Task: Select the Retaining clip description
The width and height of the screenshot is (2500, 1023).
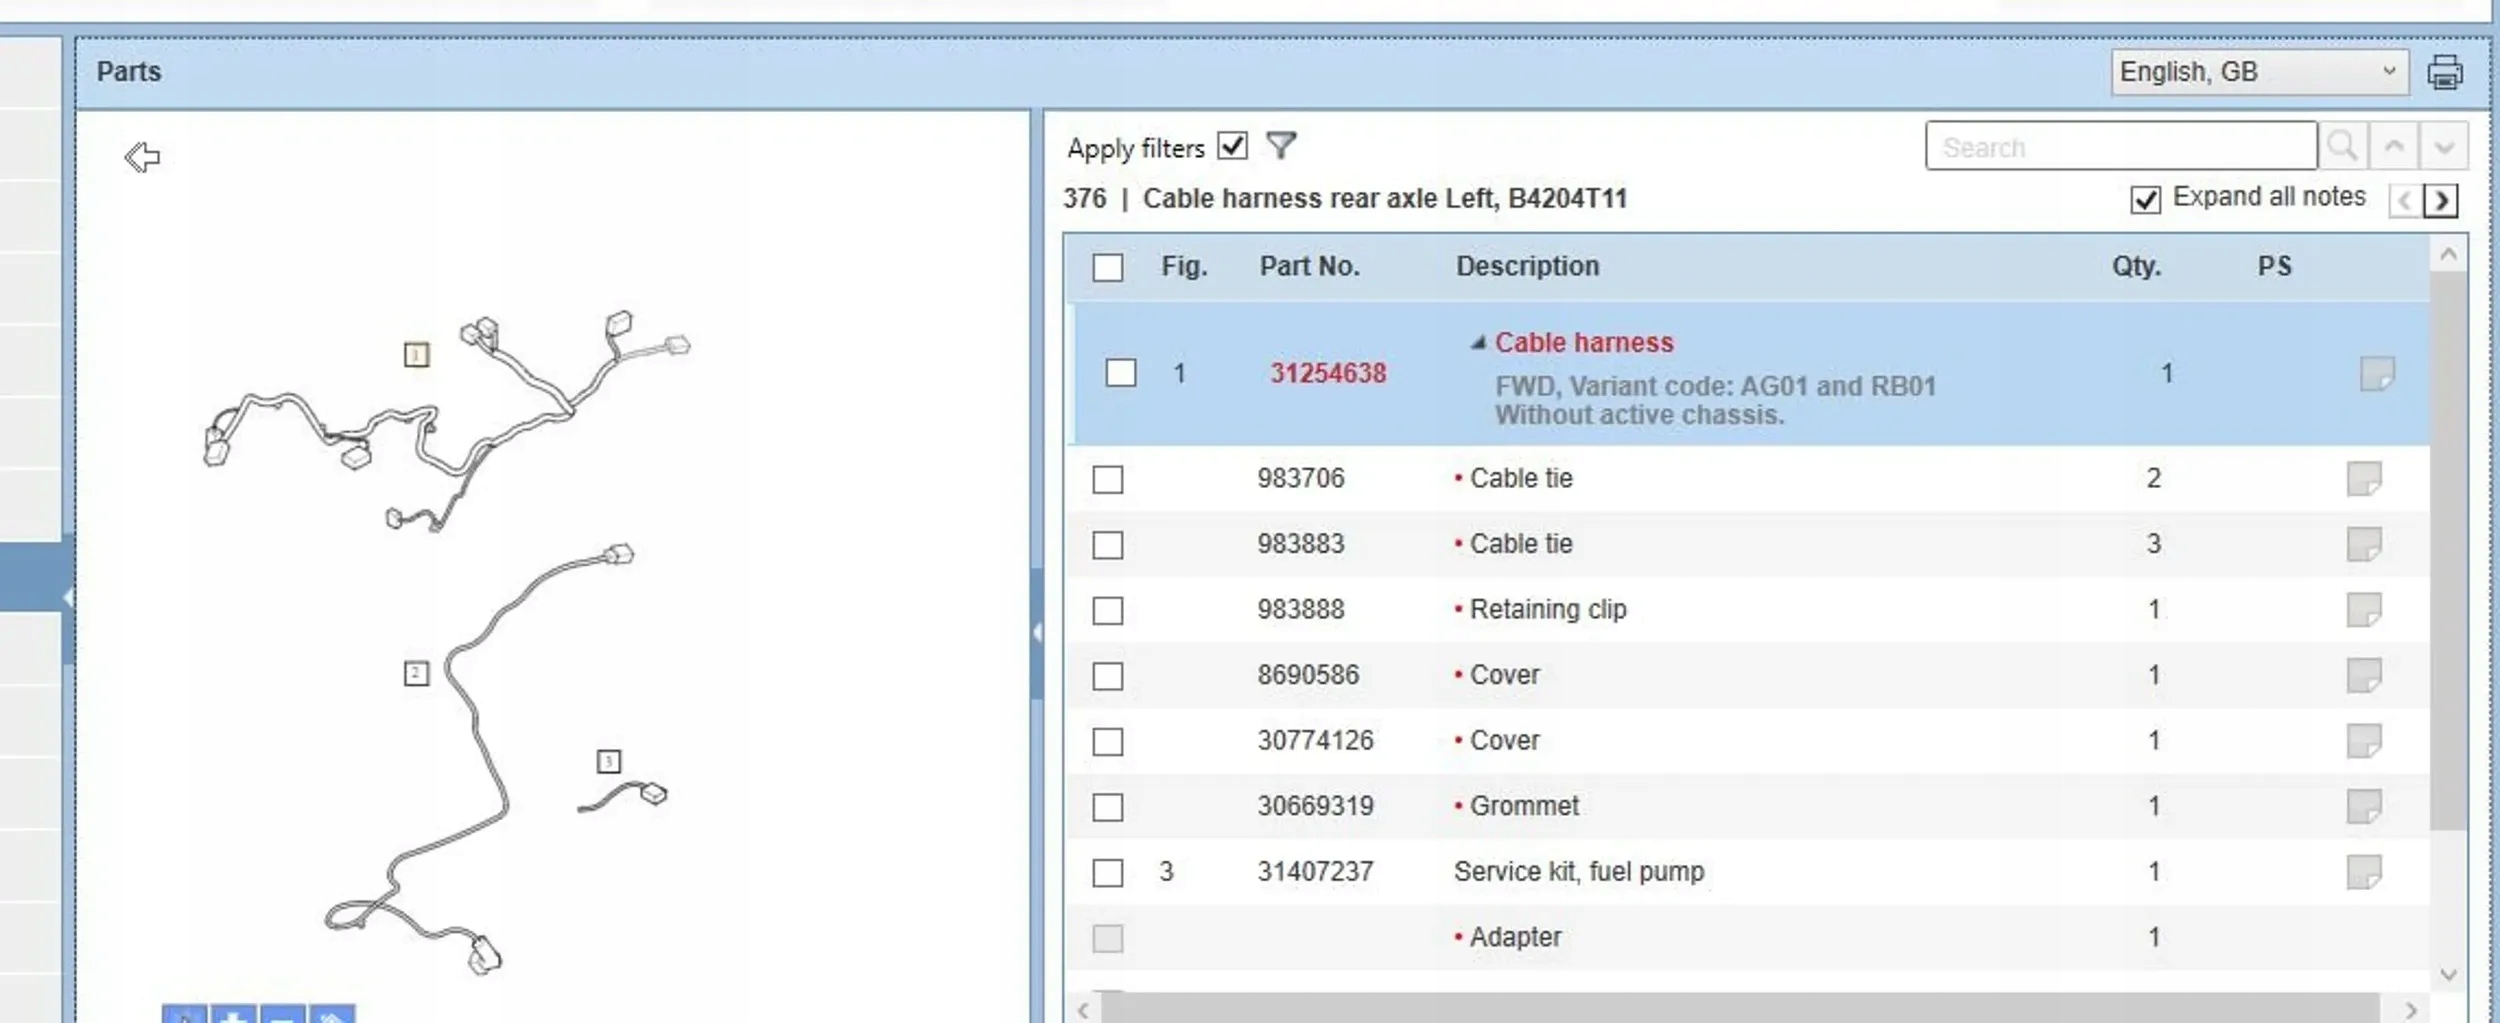Action: 1548,609
